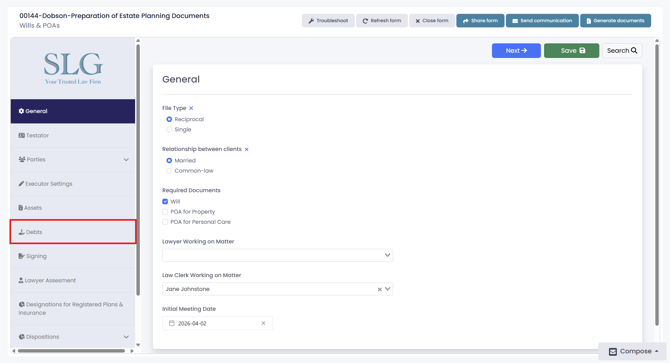The image size is (670, 363).
Task: Open Executor Settings section
Action: [73, 184]
